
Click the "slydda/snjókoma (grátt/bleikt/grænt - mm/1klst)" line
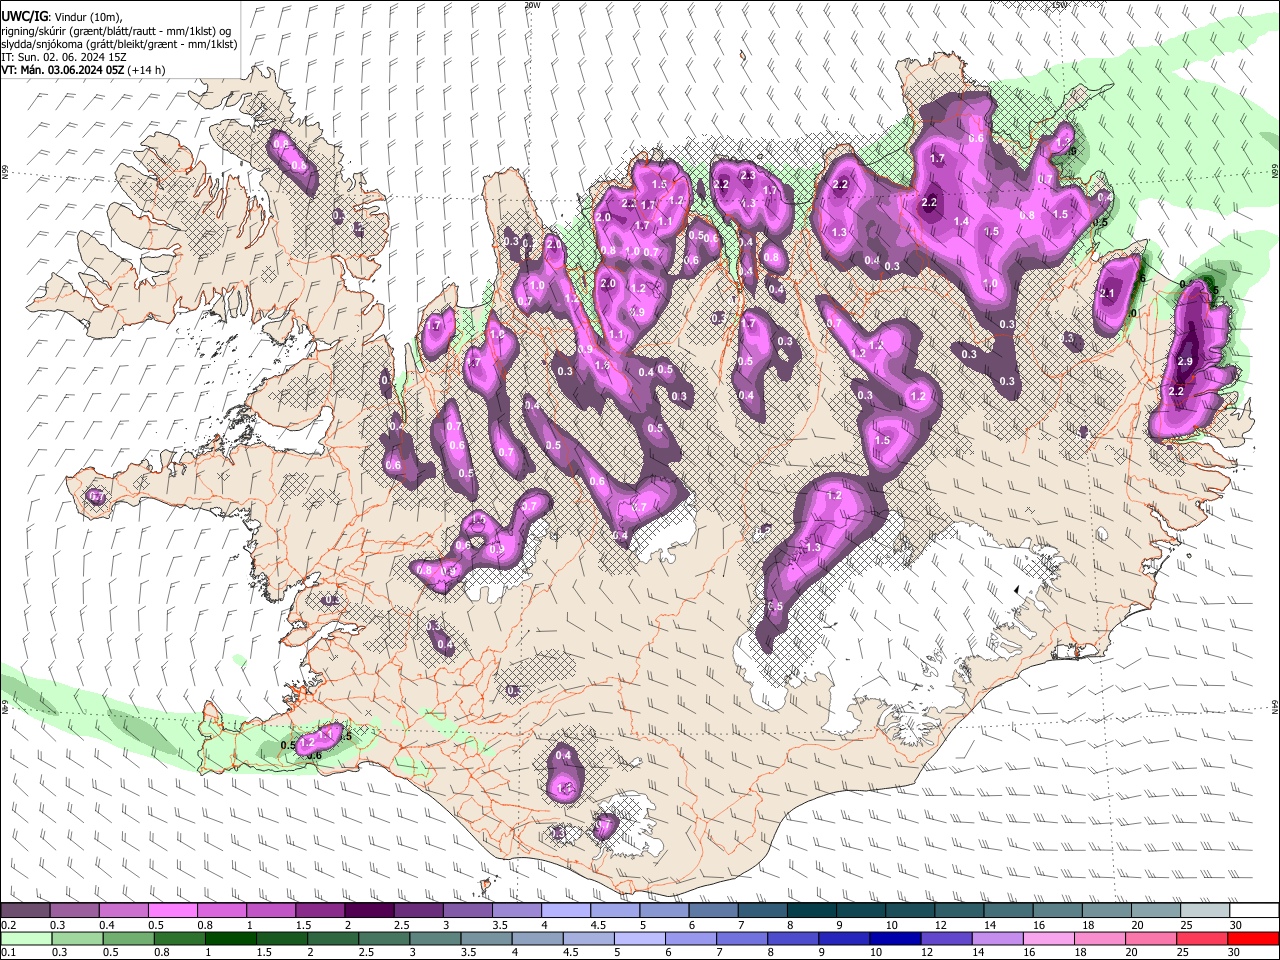(x=119, y=44)
